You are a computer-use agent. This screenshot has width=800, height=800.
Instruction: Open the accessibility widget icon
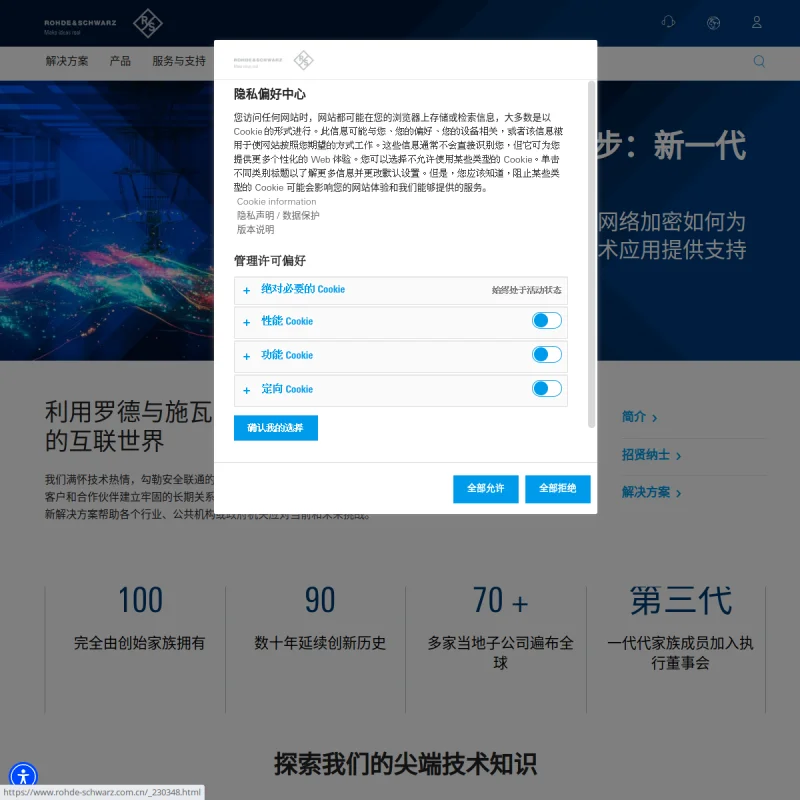(x=23, y=776)
